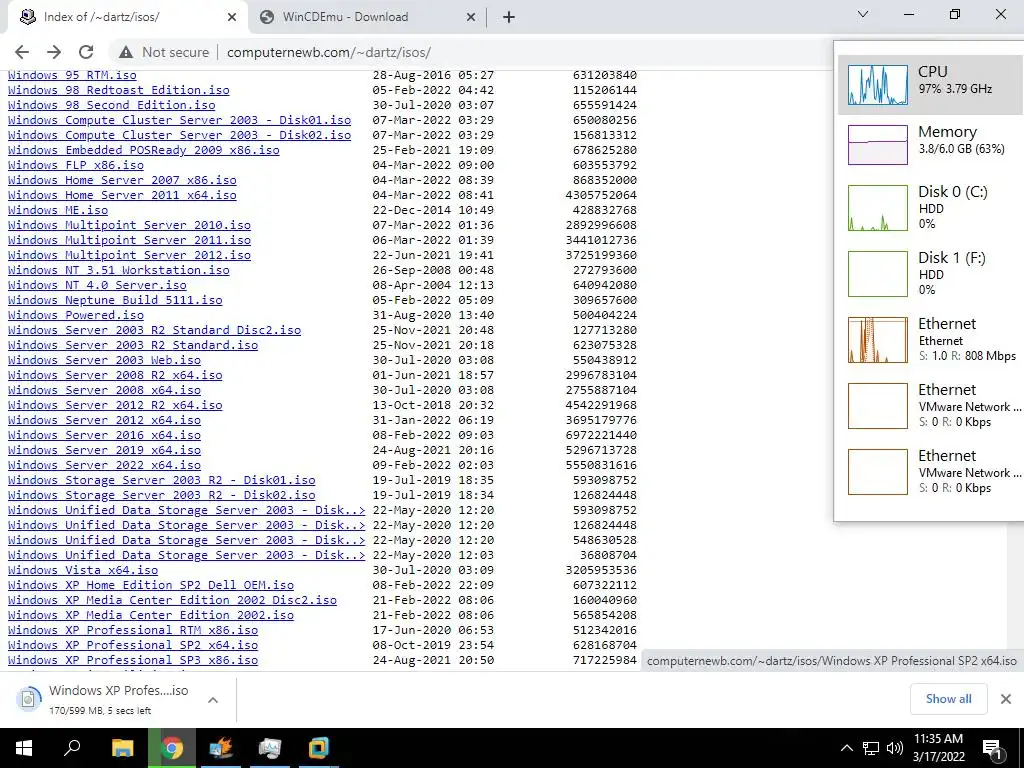
Task: Click the Not secure warning icon
Action: [x=126, y=52]
